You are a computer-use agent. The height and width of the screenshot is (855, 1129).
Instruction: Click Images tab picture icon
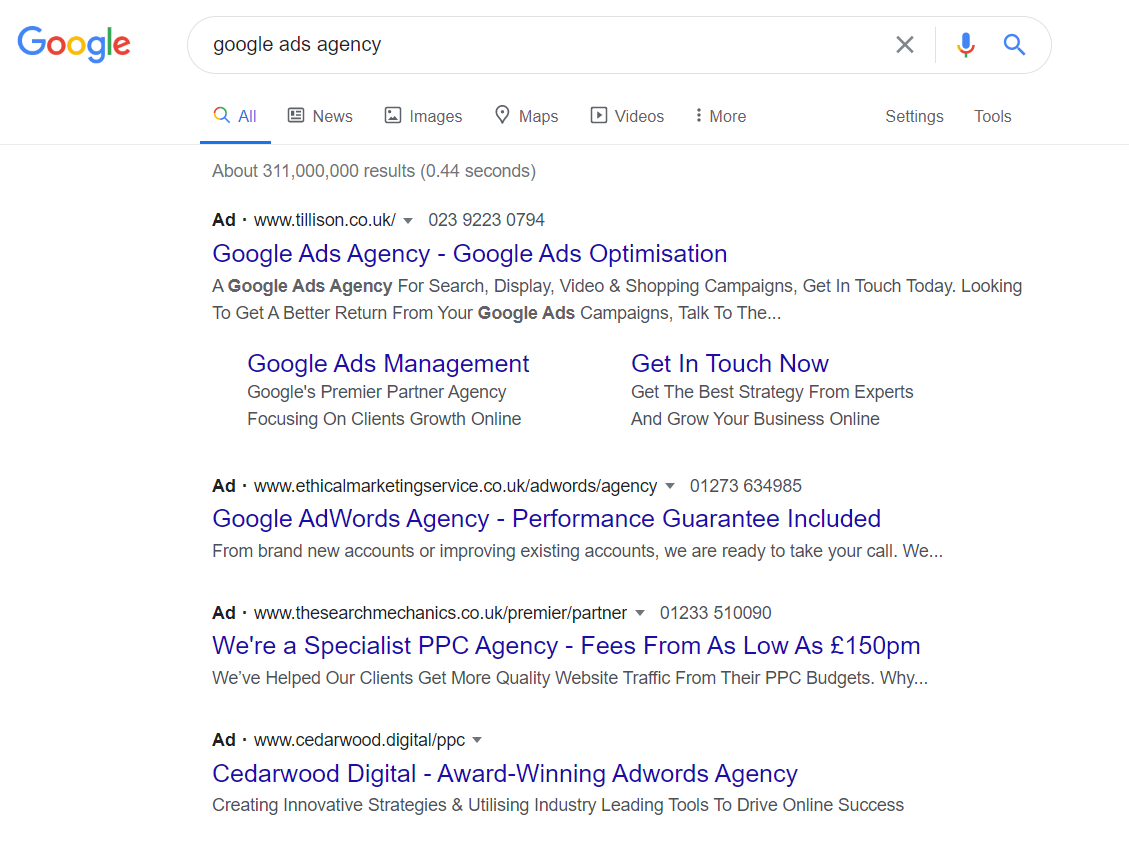392,115
